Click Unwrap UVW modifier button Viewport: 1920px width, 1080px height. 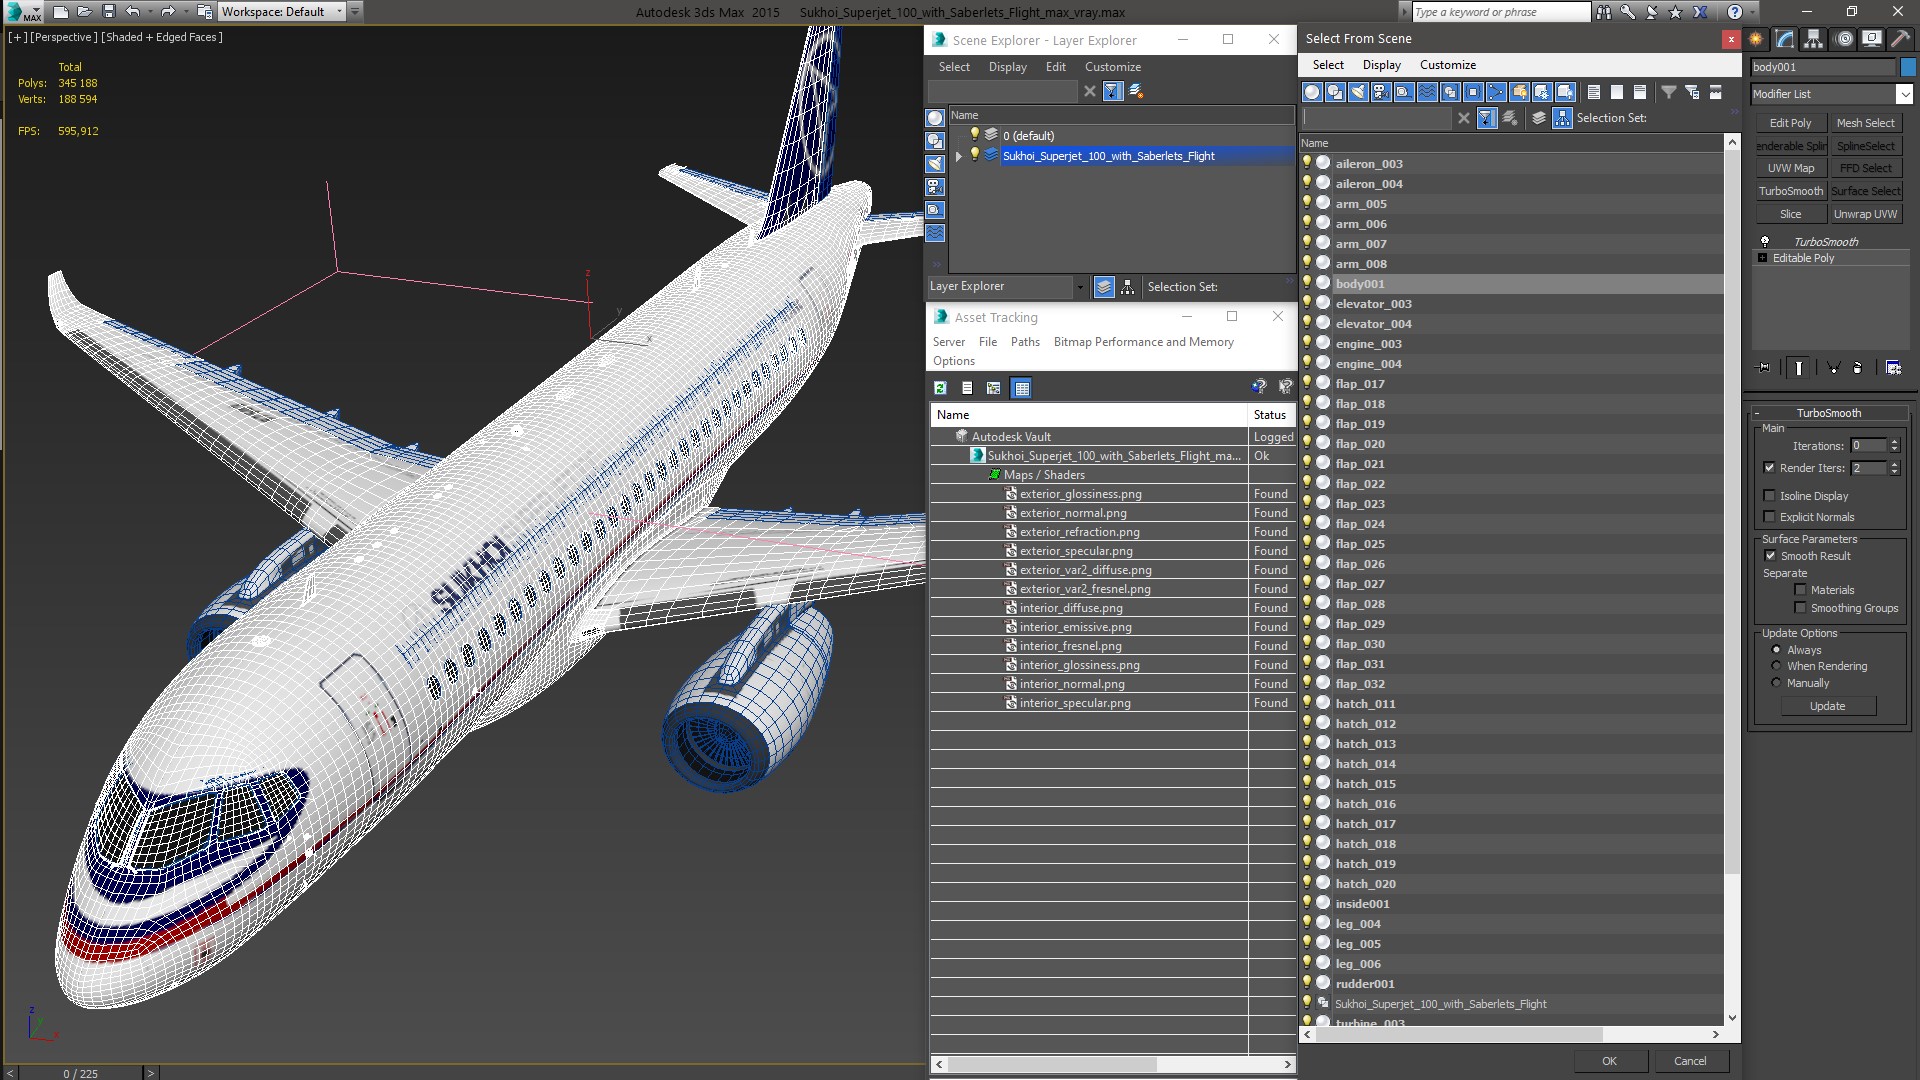[x=1865, y=214]
